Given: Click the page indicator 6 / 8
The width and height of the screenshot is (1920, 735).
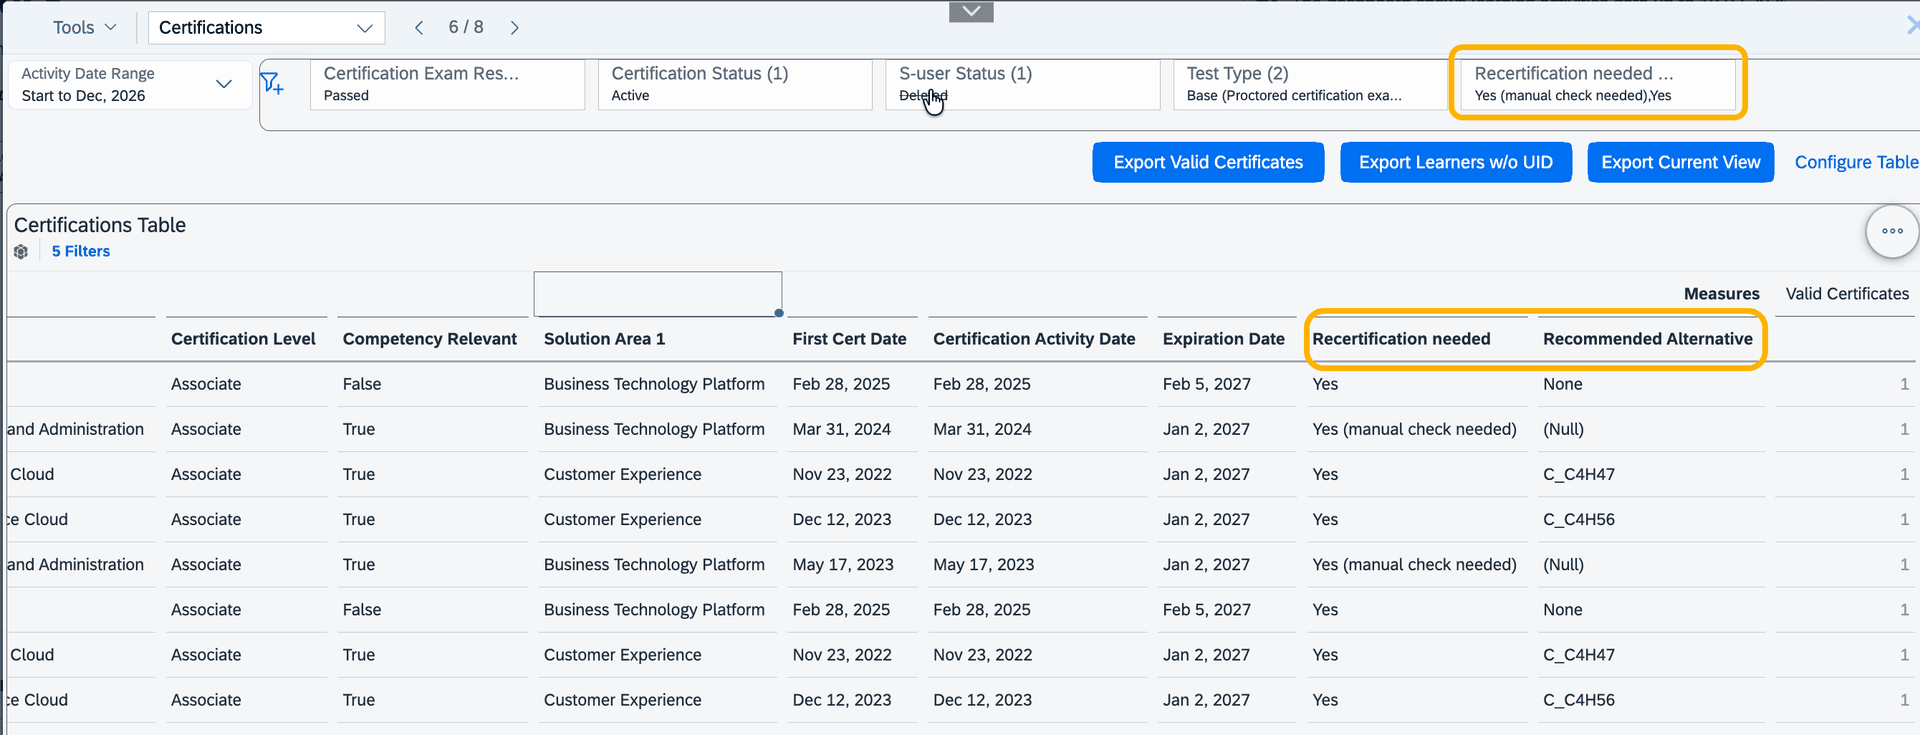Looking at the screenshot, I should point(466,27).
